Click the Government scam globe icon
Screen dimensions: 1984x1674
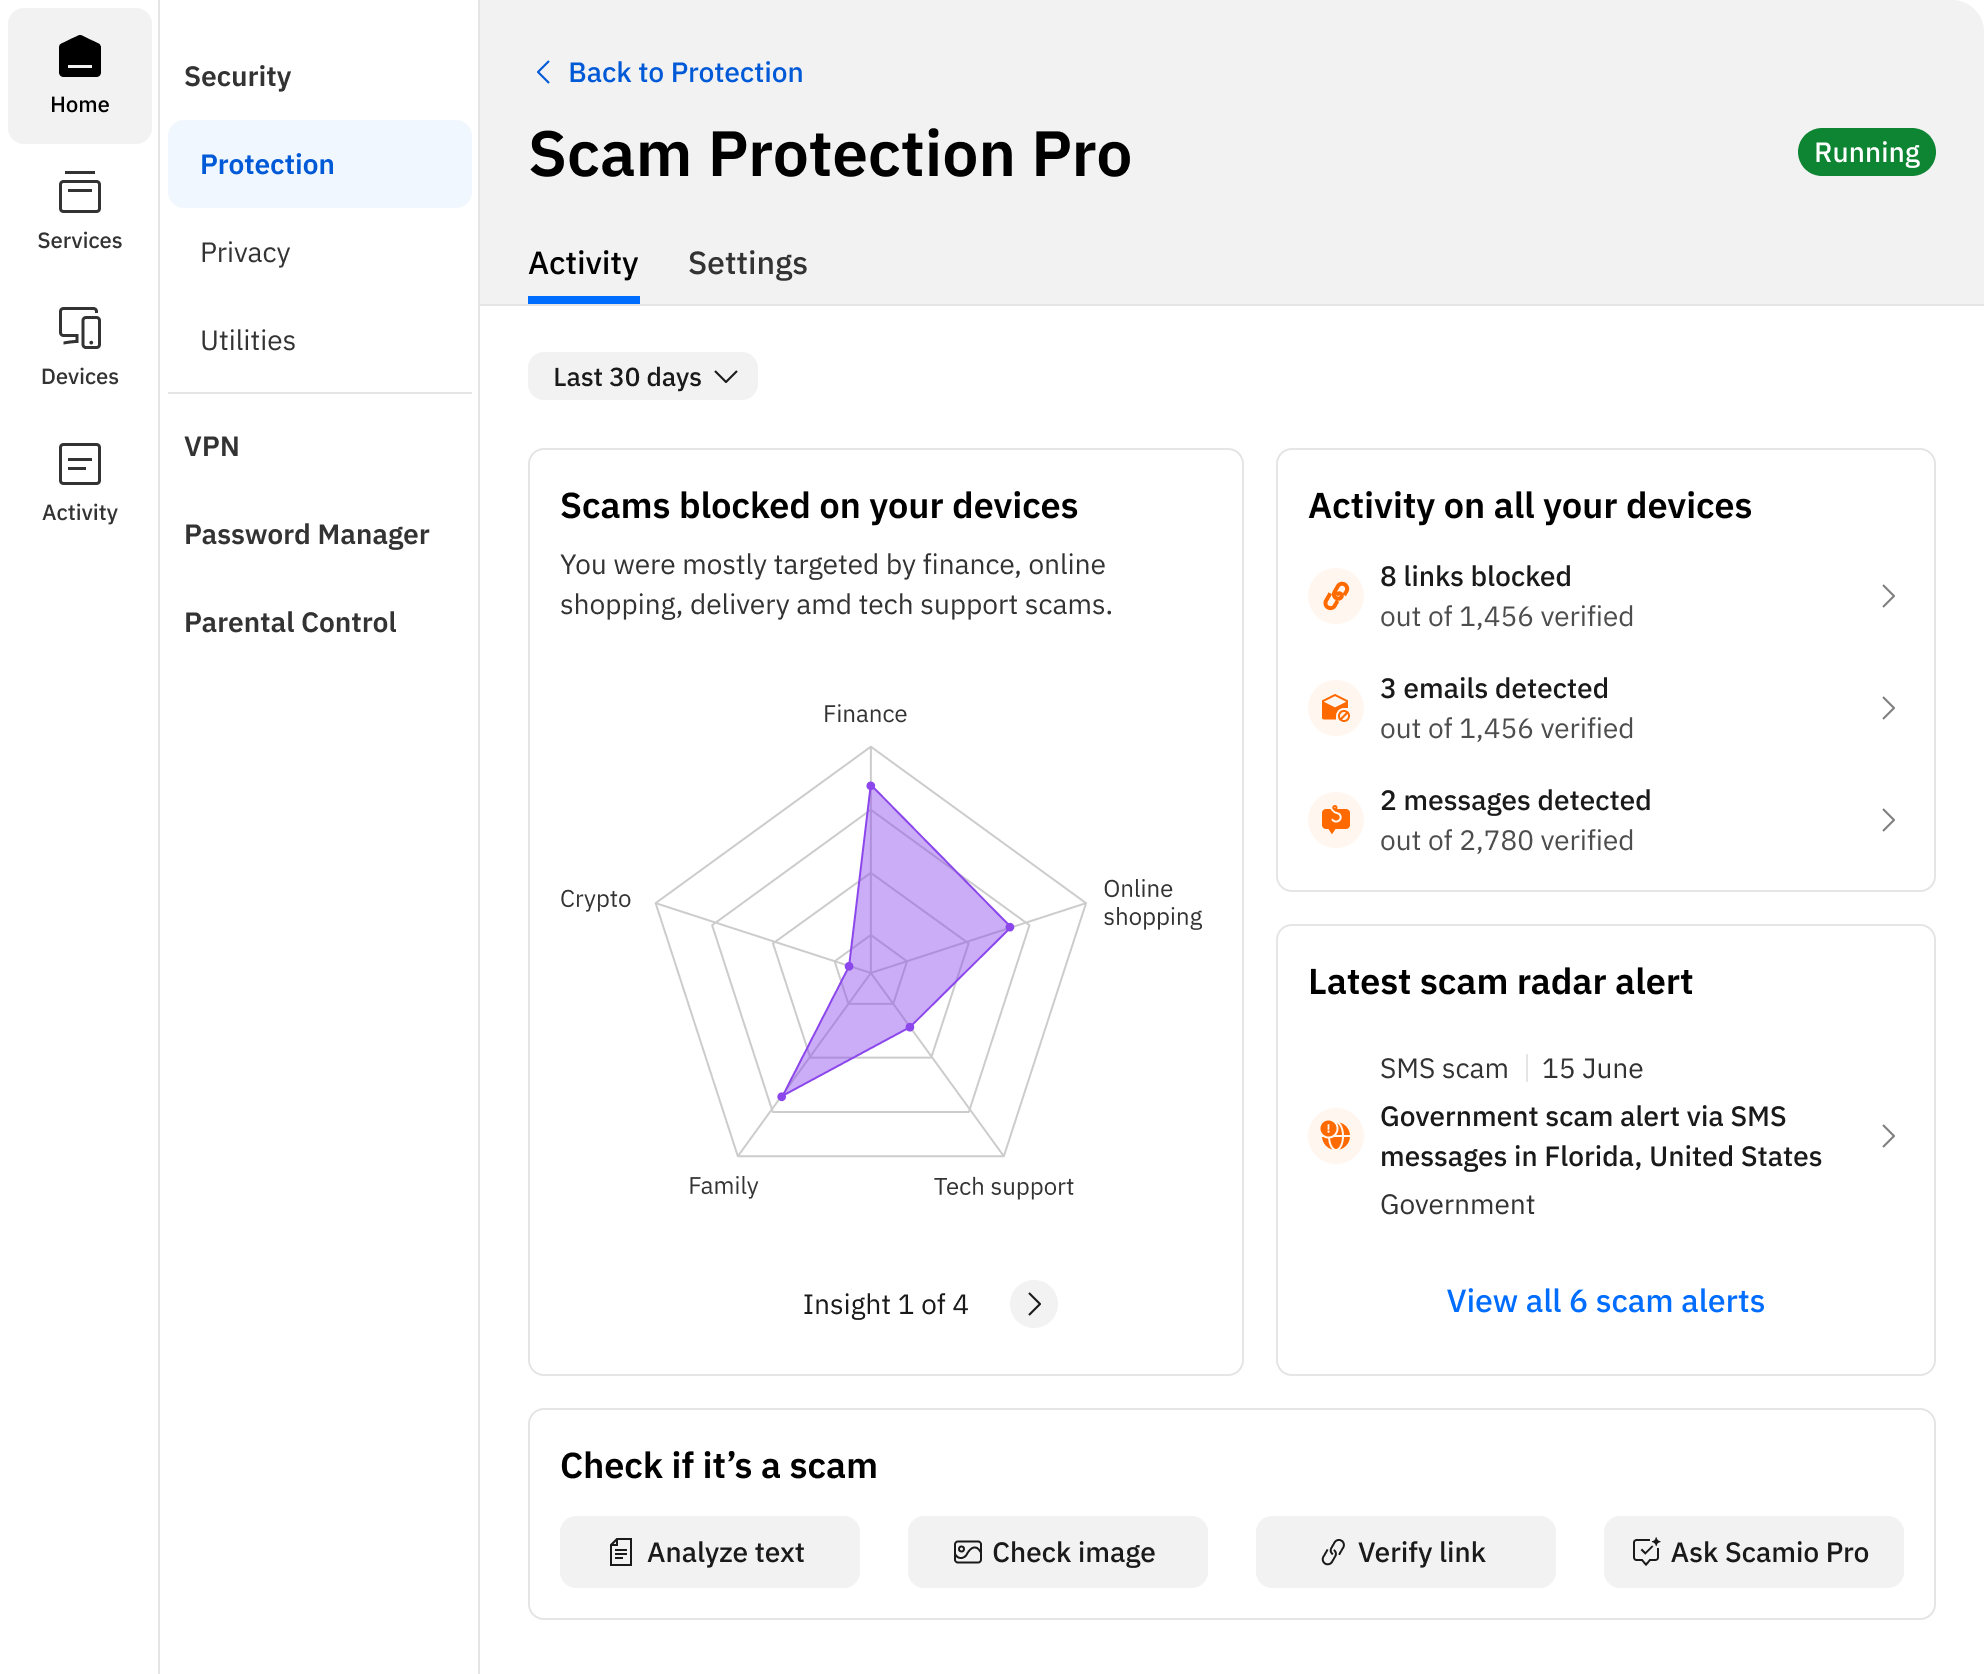point(1336,1136)
